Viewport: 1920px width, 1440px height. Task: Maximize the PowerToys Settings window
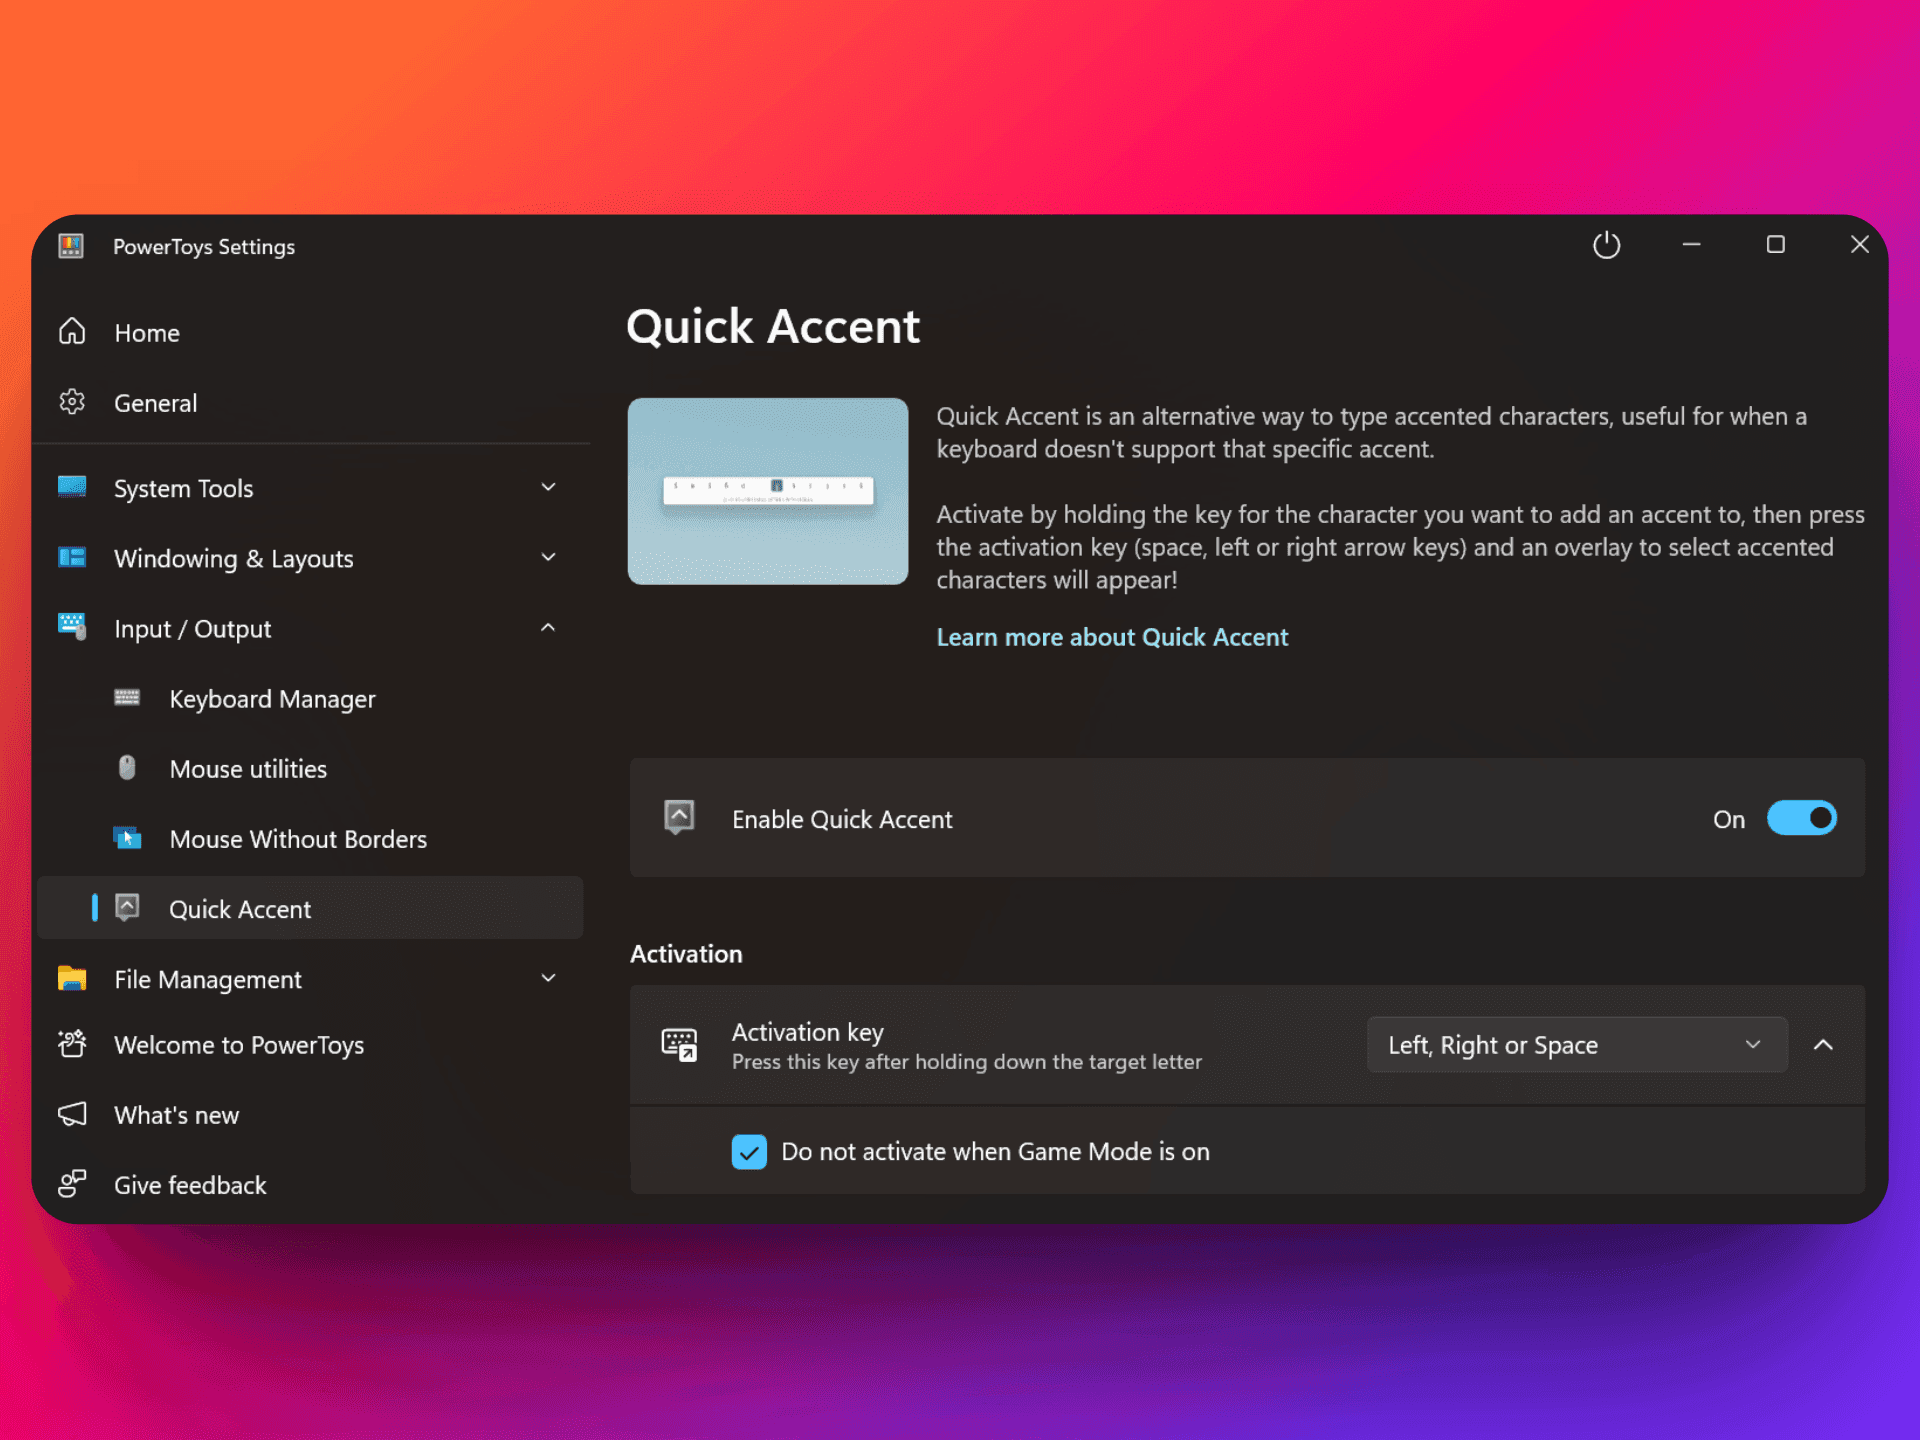click(x=1776, y=244)
